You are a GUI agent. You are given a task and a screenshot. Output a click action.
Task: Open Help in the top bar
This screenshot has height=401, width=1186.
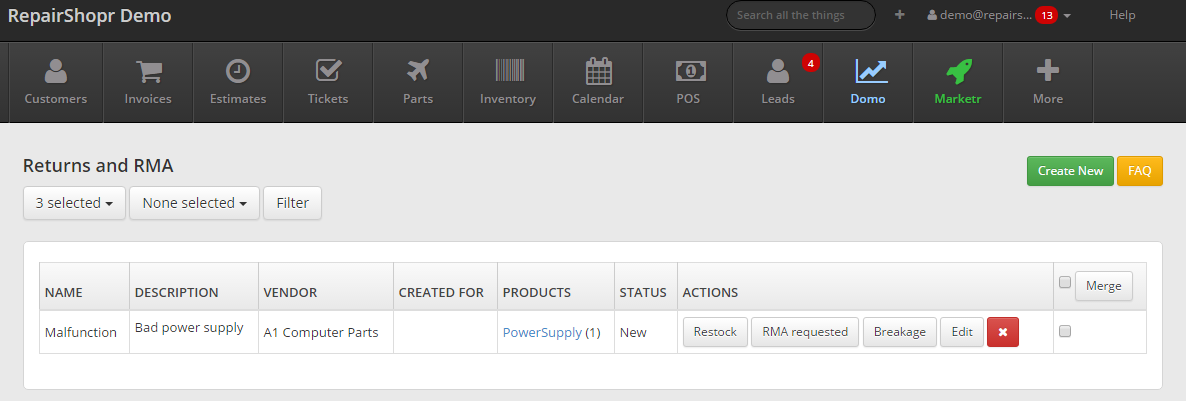(x=1122, y=15)
